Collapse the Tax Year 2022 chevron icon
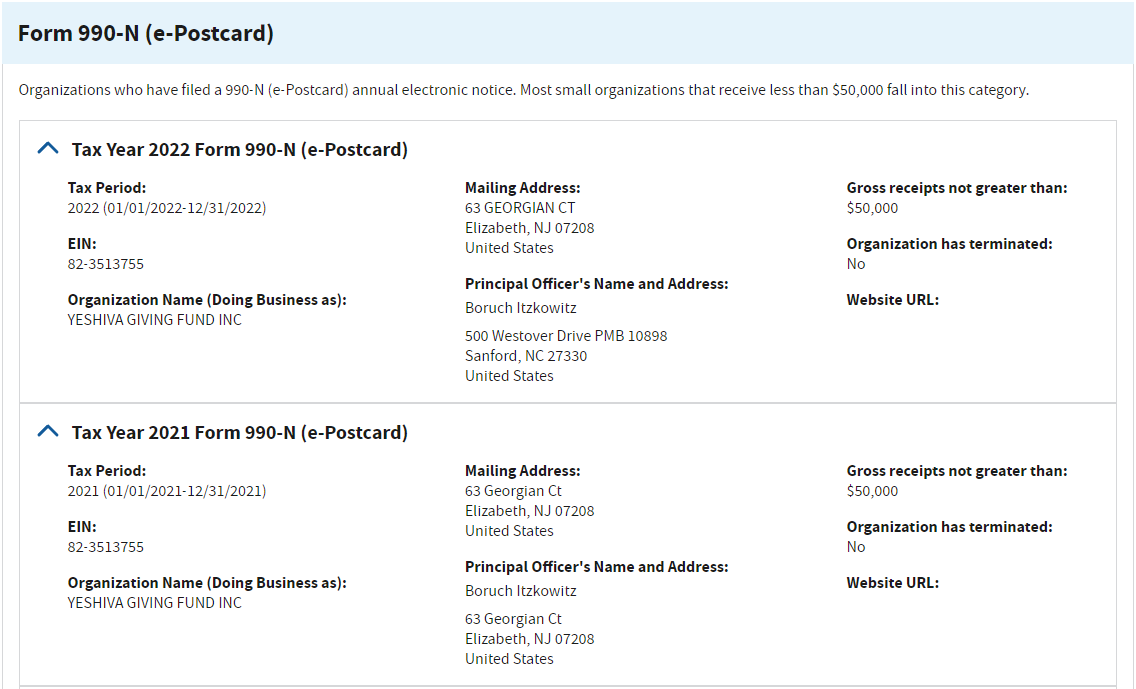Image resolution: width=1136 pixels, height=689 pixels. (47, 149)
